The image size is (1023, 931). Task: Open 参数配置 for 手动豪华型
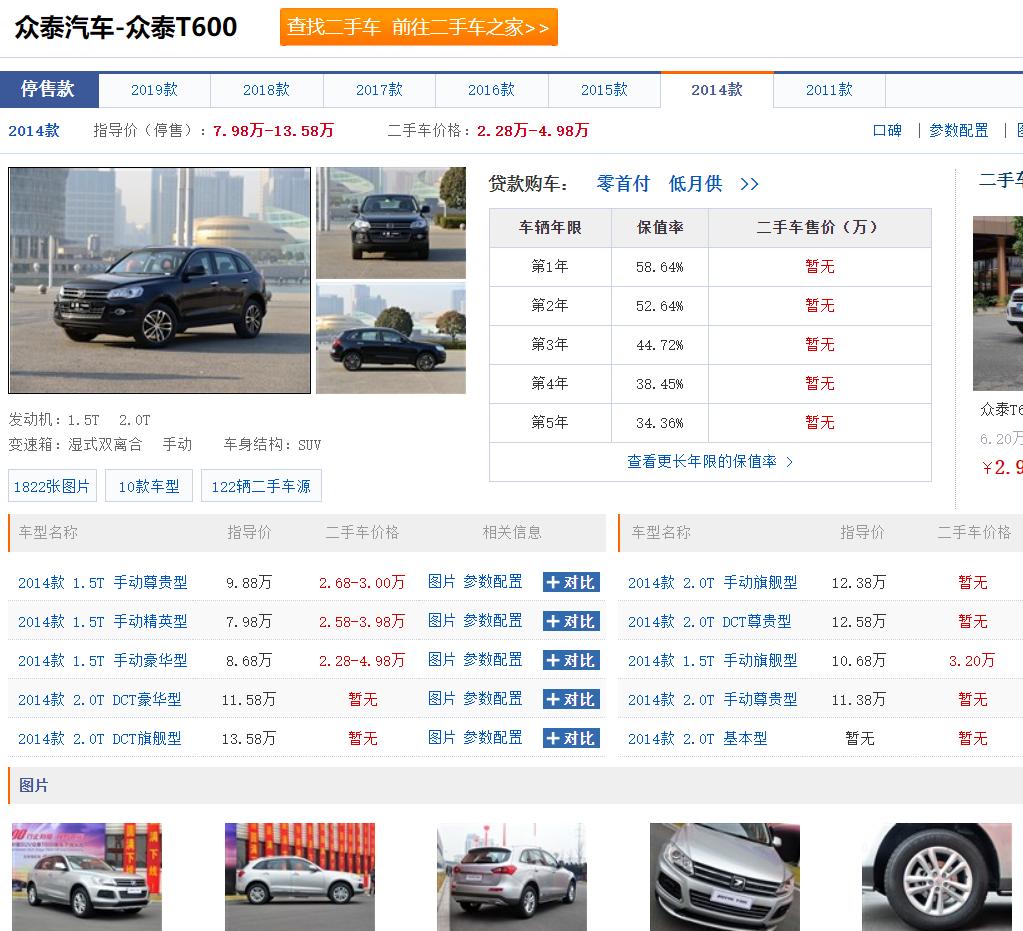click(x=492, y=660)
